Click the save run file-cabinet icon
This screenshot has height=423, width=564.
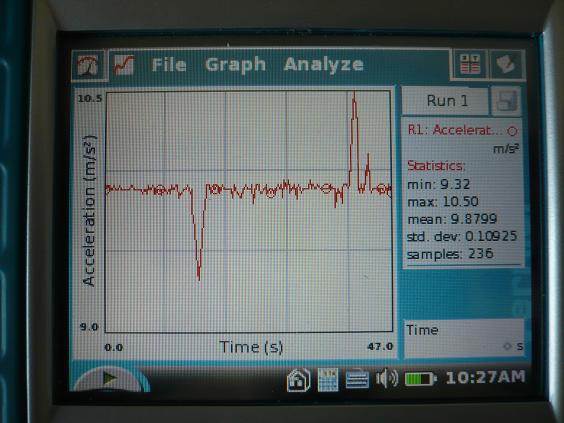coord(507,101)
